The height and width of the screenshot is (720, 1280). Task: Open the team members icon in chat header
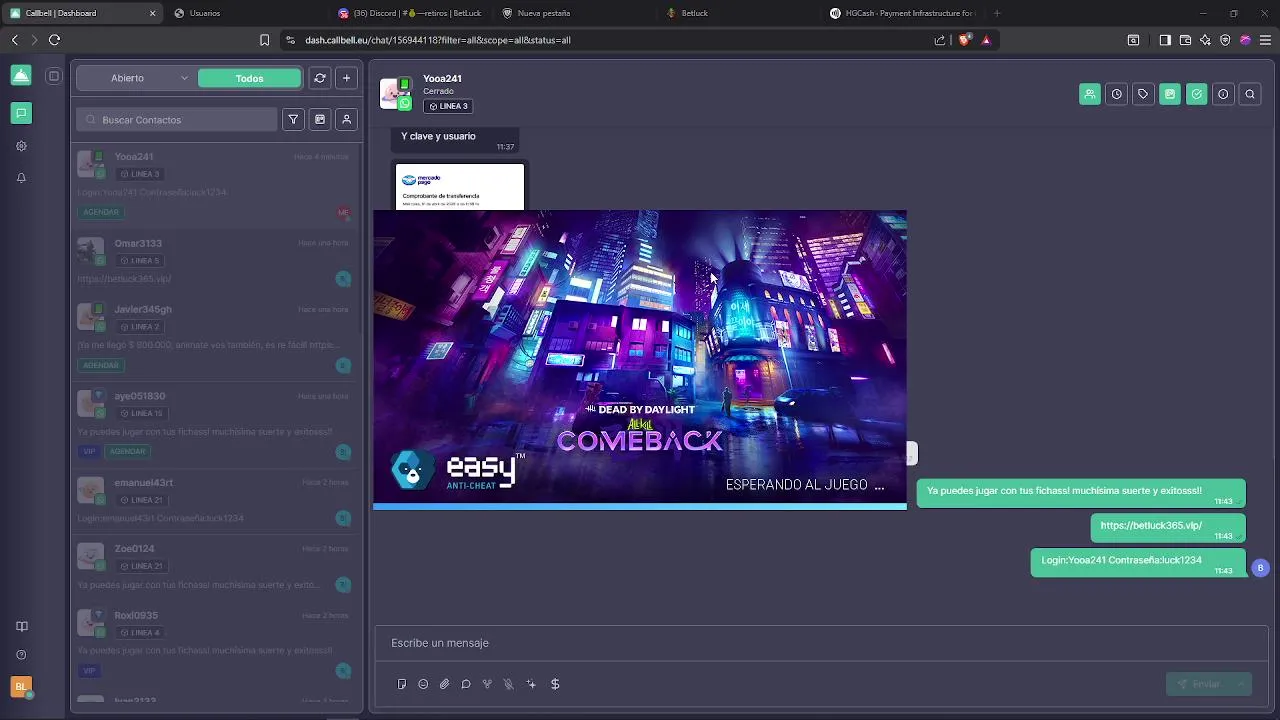click(1090, 94)
